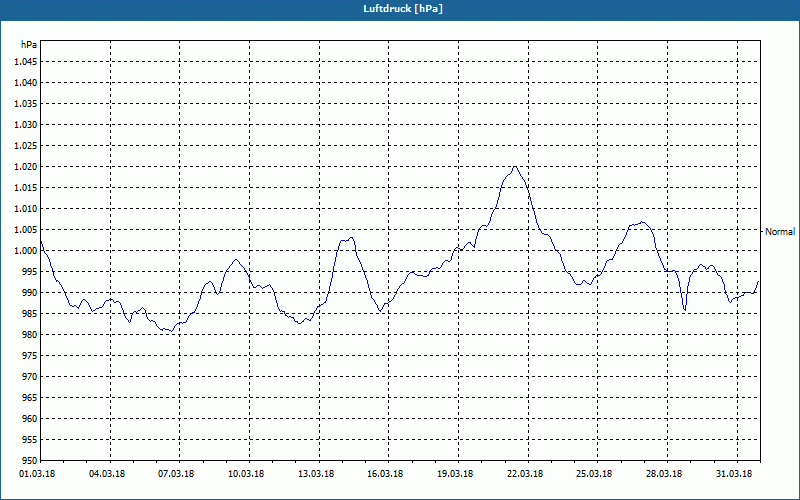Screen dimensions: 800x500
Task: Click the 1.005 y-axis value
Action: 26,230
